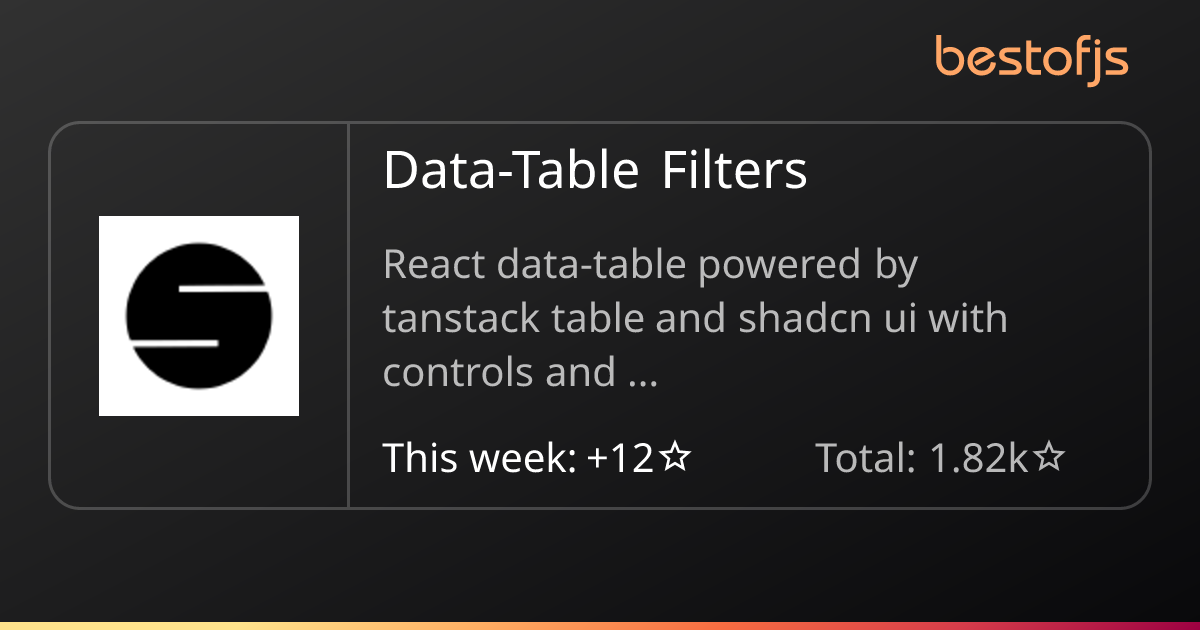The width and height of the screenshot is (1200, 630).
Task: Click the ellipsis ending the description
Action: coord(641,373)
